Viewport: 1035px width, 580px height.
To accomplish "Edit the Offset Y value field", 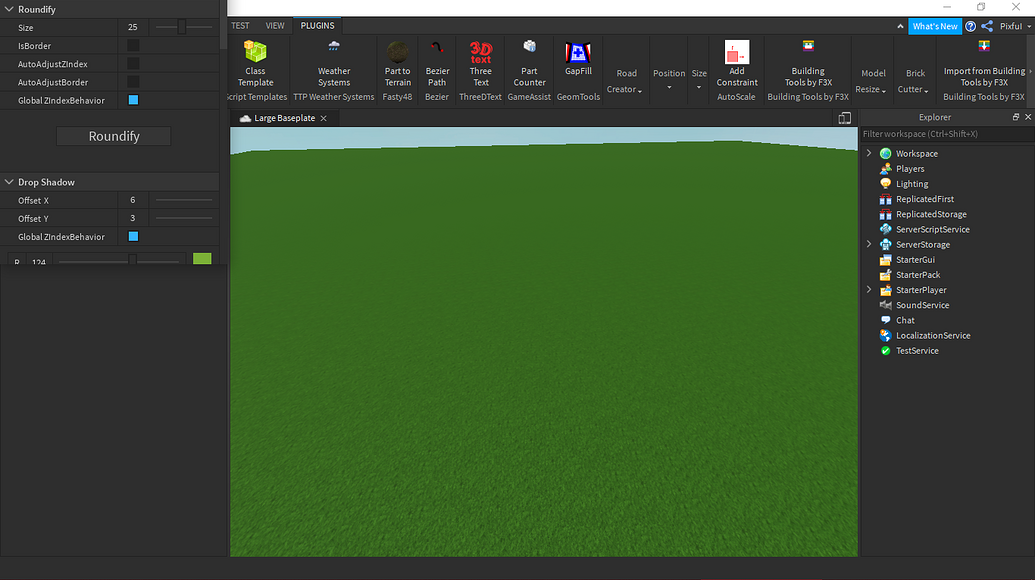I will (x=133, y=218).
